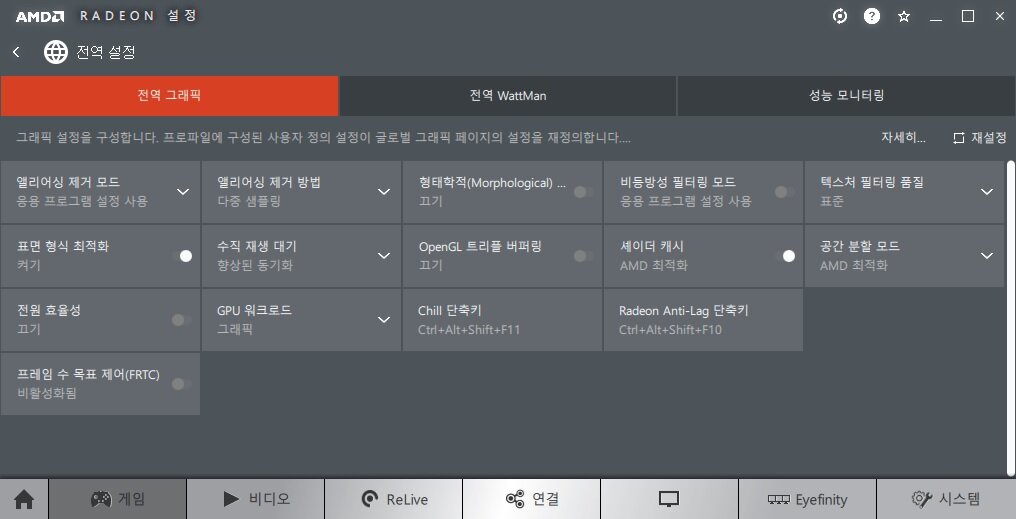The height and width of the screenshot is (519, 1016).
Task: Open the help question mark icon
Action: [x=872, y=16]
